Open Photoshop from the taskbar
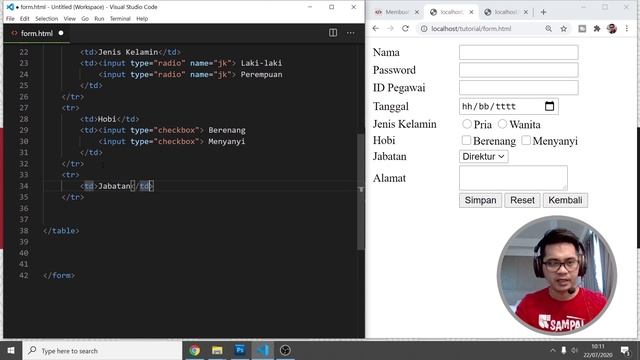The image size is (640, 360). click(240, 350)
